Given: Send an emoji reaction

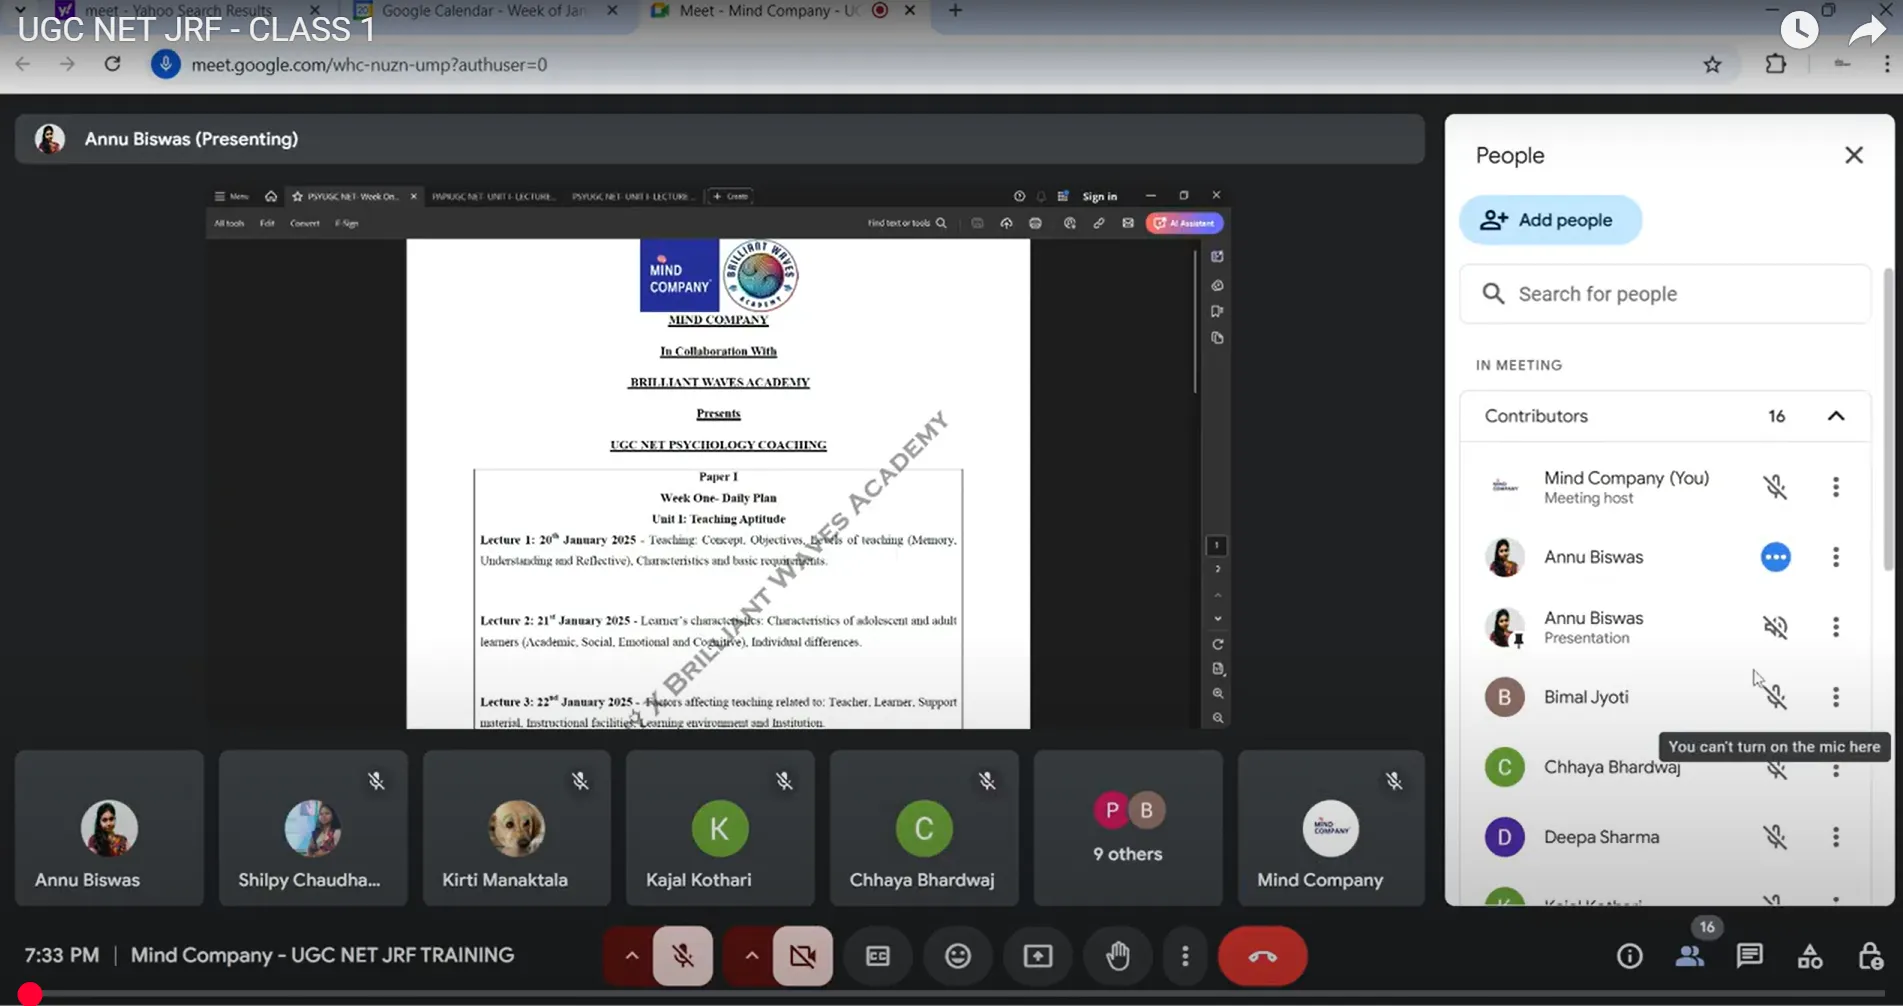Looking at the screenshot, I should pyautogui.click(x=958, y=956).
